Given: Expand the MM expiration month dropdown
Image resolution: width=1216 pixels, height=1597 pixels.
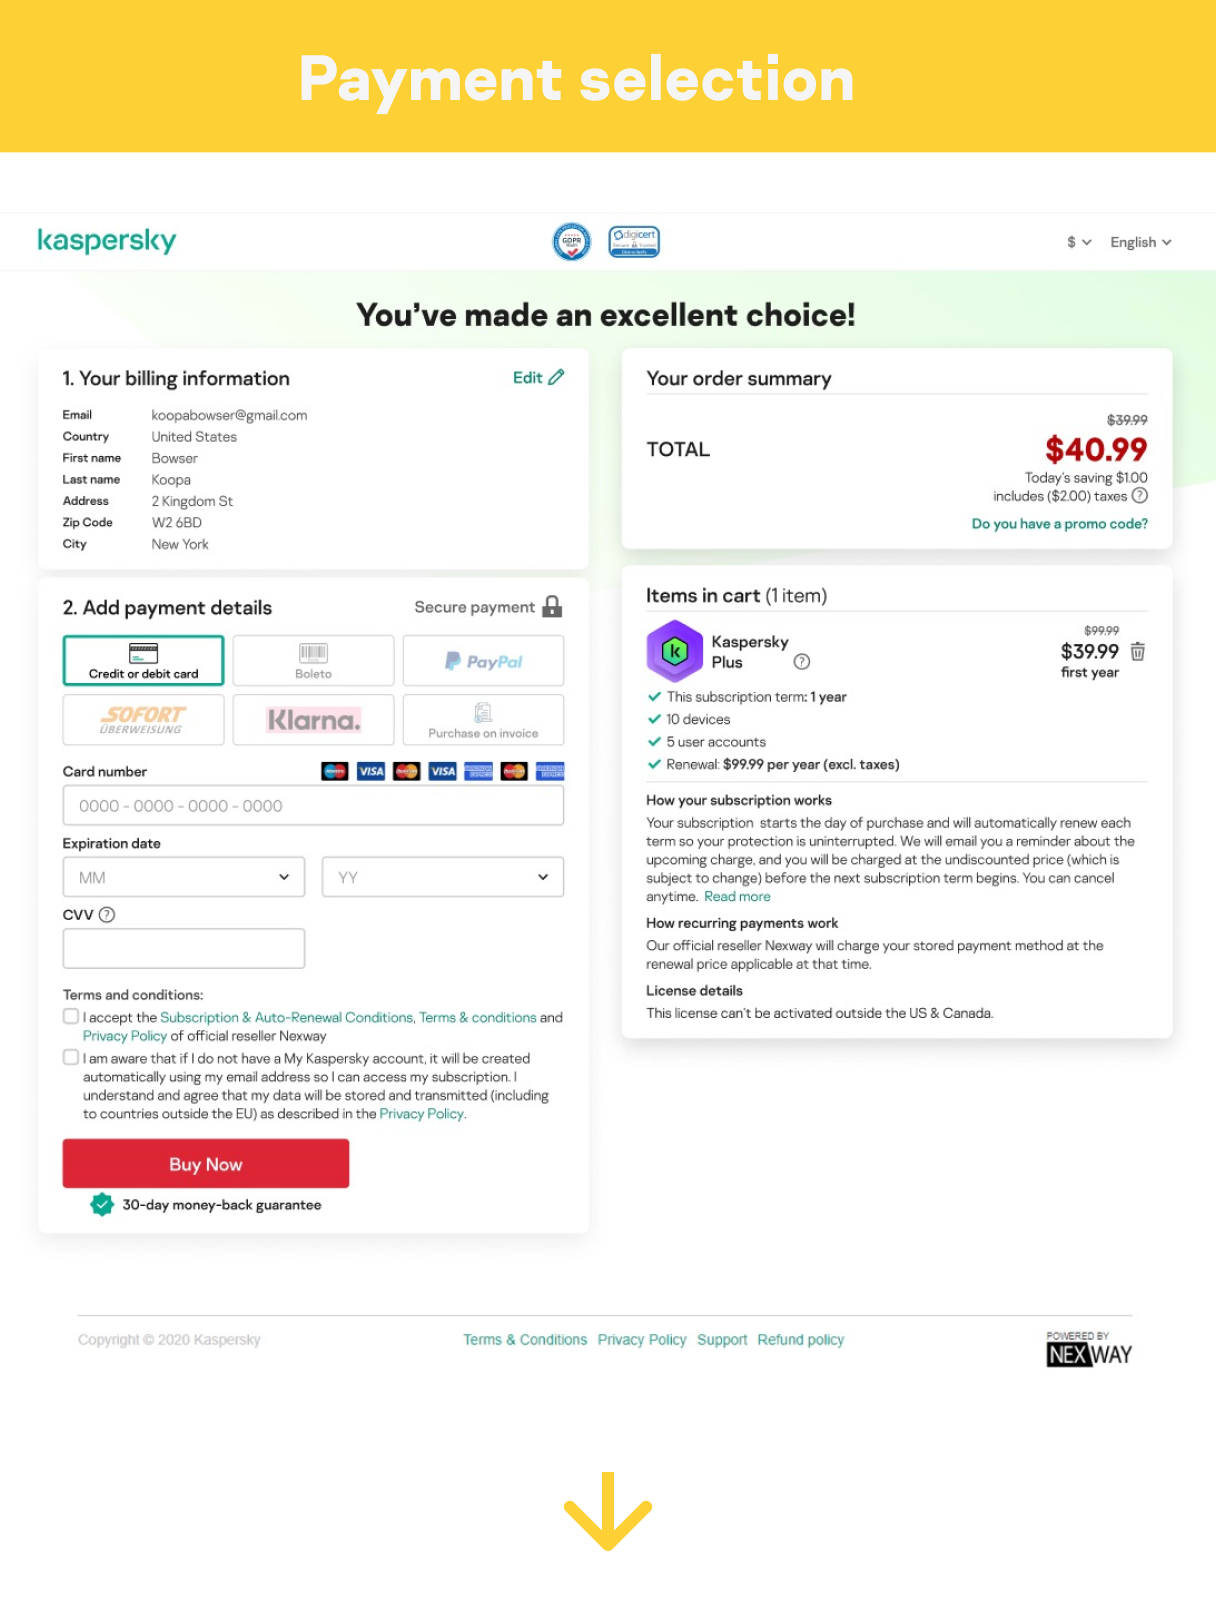Looking at the screenshot, I should [x=184, y=877].
